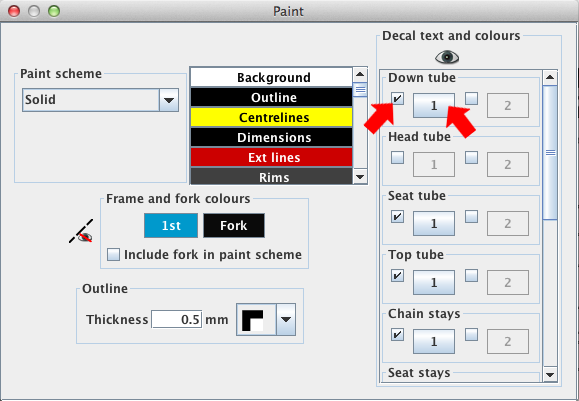Expand the outline corner style arrow

[x=286, y=320]
